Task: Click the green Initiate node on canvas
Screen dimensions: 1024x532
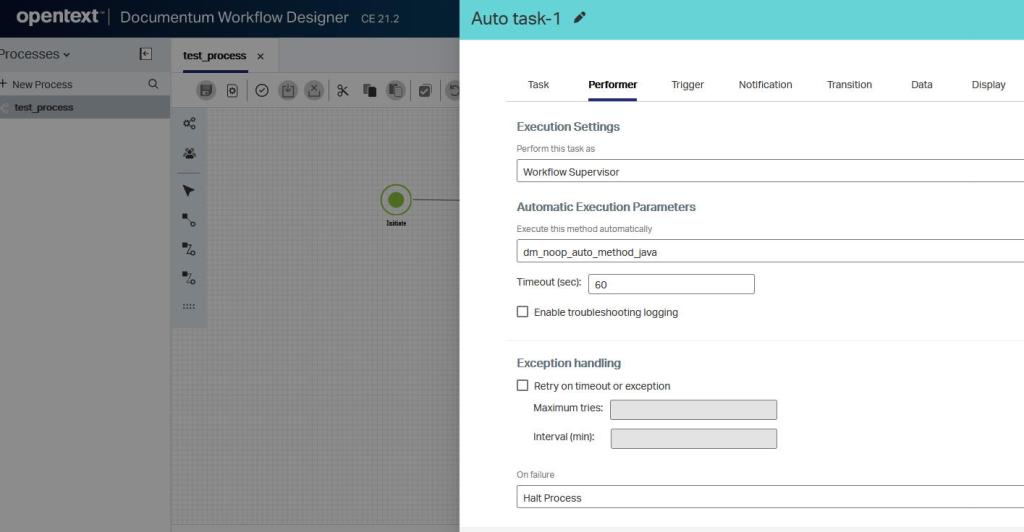Action: [396, 200]
